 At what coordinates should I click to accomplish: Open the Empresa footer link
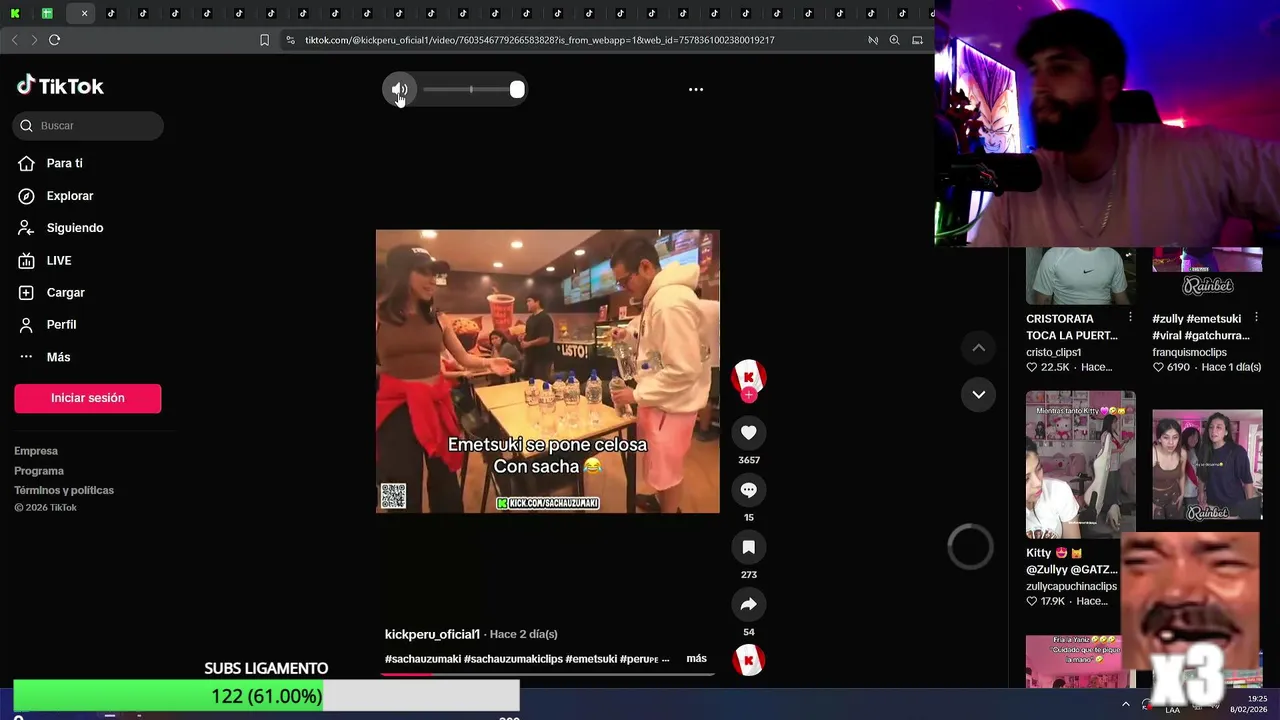pyautogui.click(x=36, y=451)
